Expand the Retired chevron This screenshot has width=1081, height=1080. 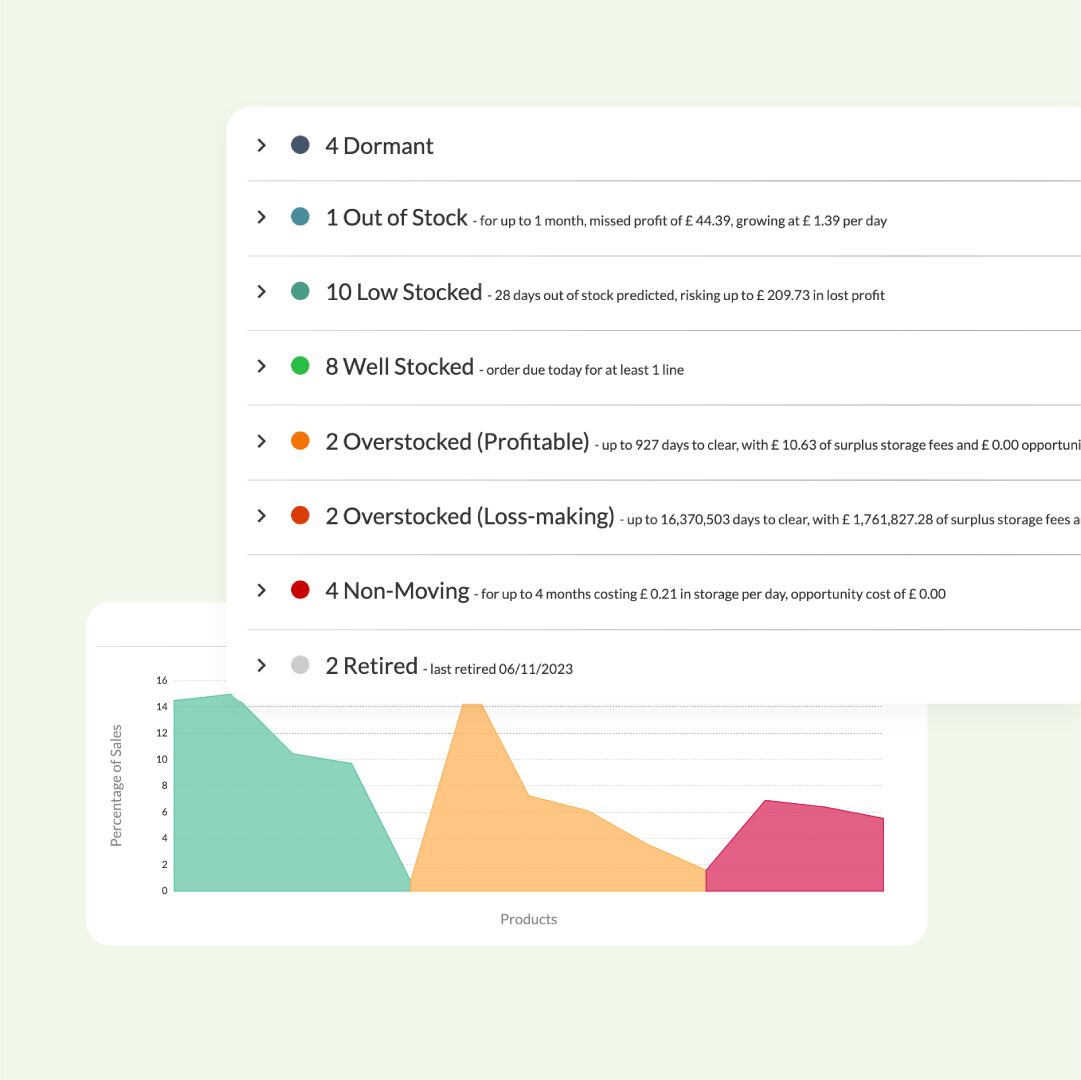261,665
